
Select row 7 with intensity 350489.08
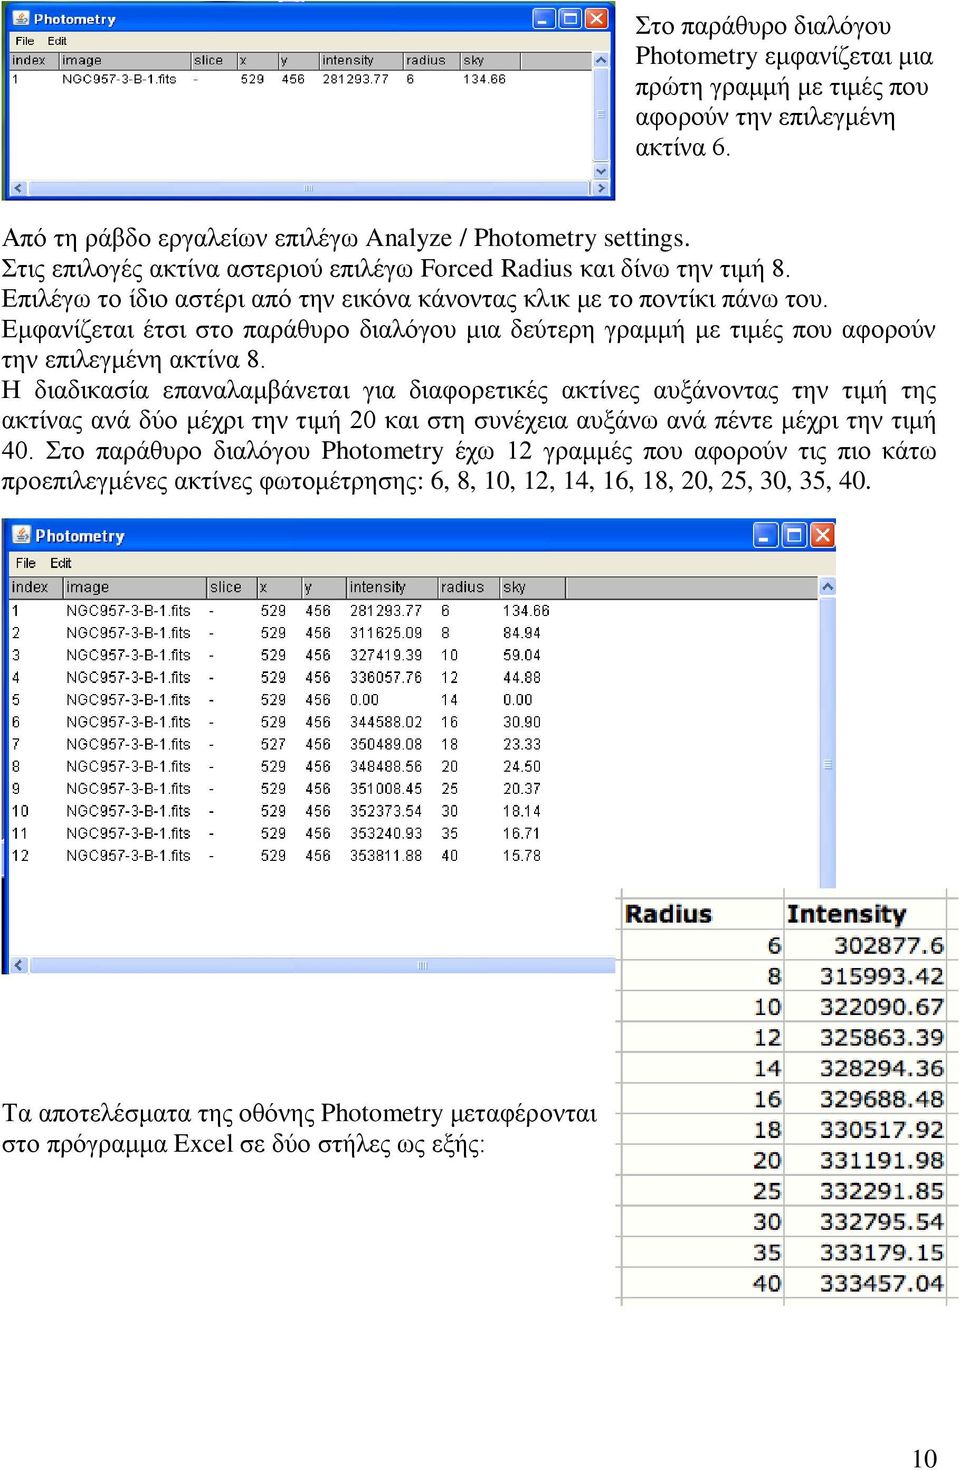point(413,744)
